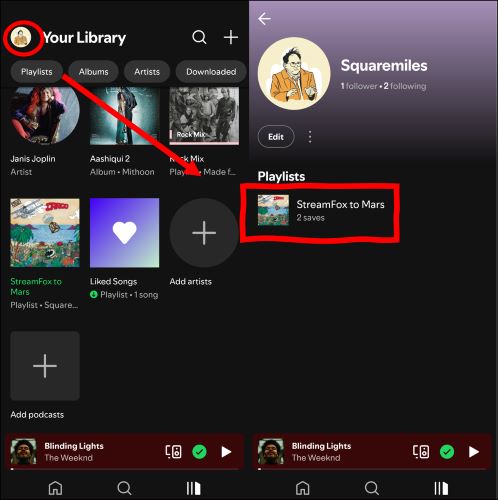Play Blinding Lights in library mini player
Image resolution: width=498 pixels, height=500 pixels.
(x=226, y=452)
